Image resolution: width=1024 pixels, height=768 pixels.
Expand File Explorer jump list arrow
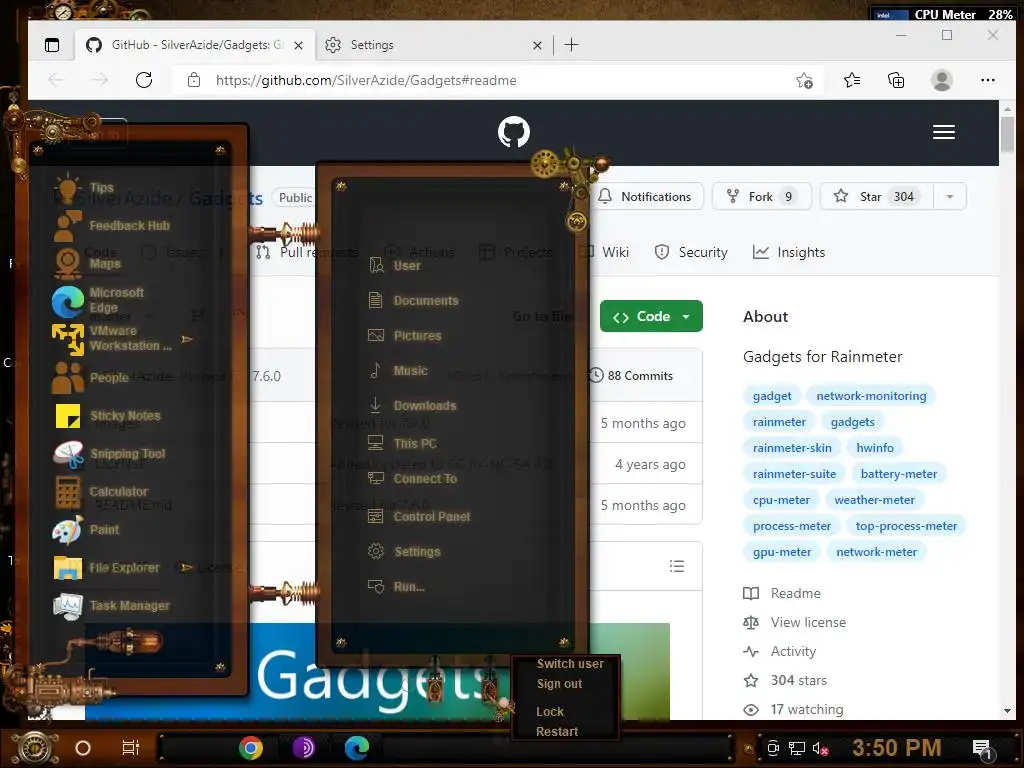[x=187, y=567]
